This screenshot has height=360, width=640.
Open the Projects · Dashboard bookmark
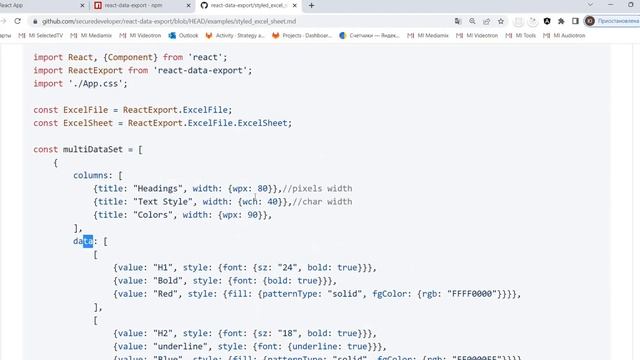tap(302, 36)
